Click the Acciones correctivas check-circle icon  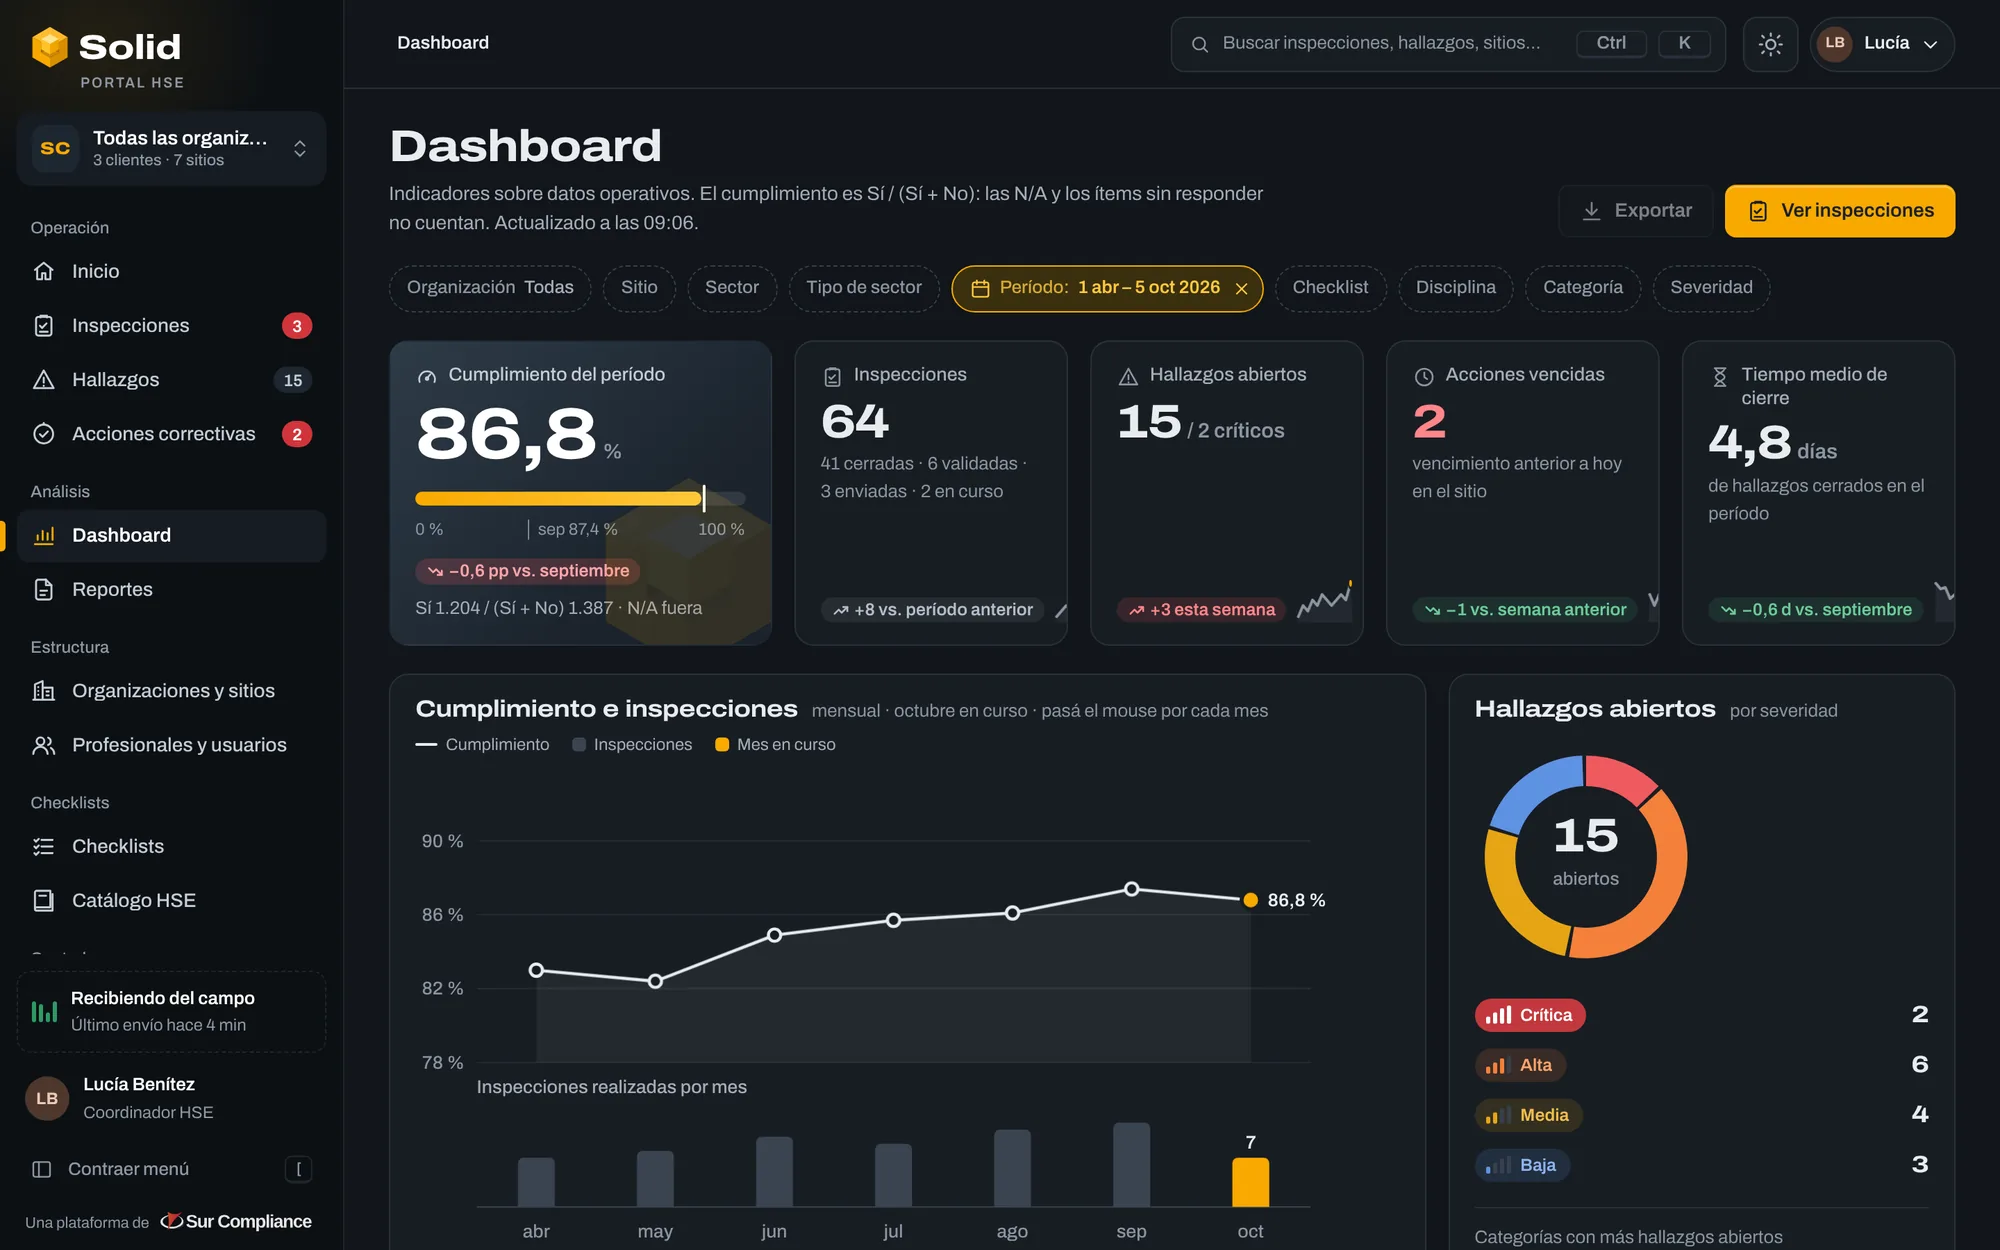44,434
